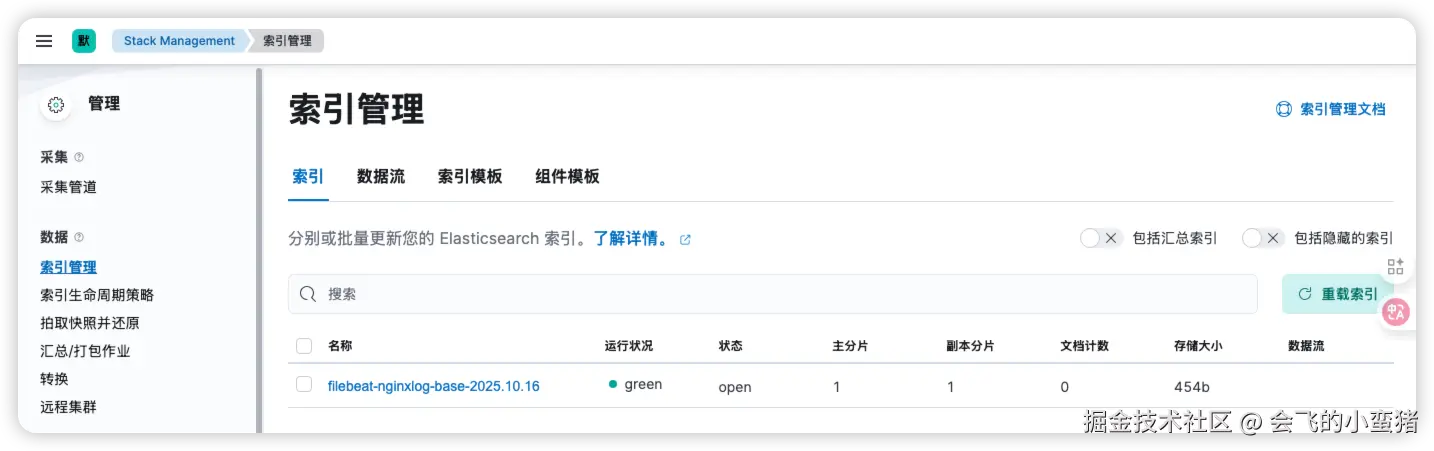This screenshot has width=1434, height=451.
Task: Switch to the 索引模板 tab
Action: pos(470,177)
